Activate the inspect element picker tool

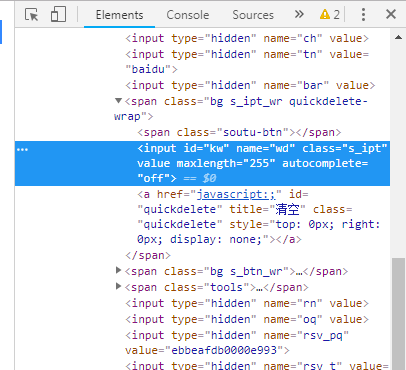tap(32, 15)
